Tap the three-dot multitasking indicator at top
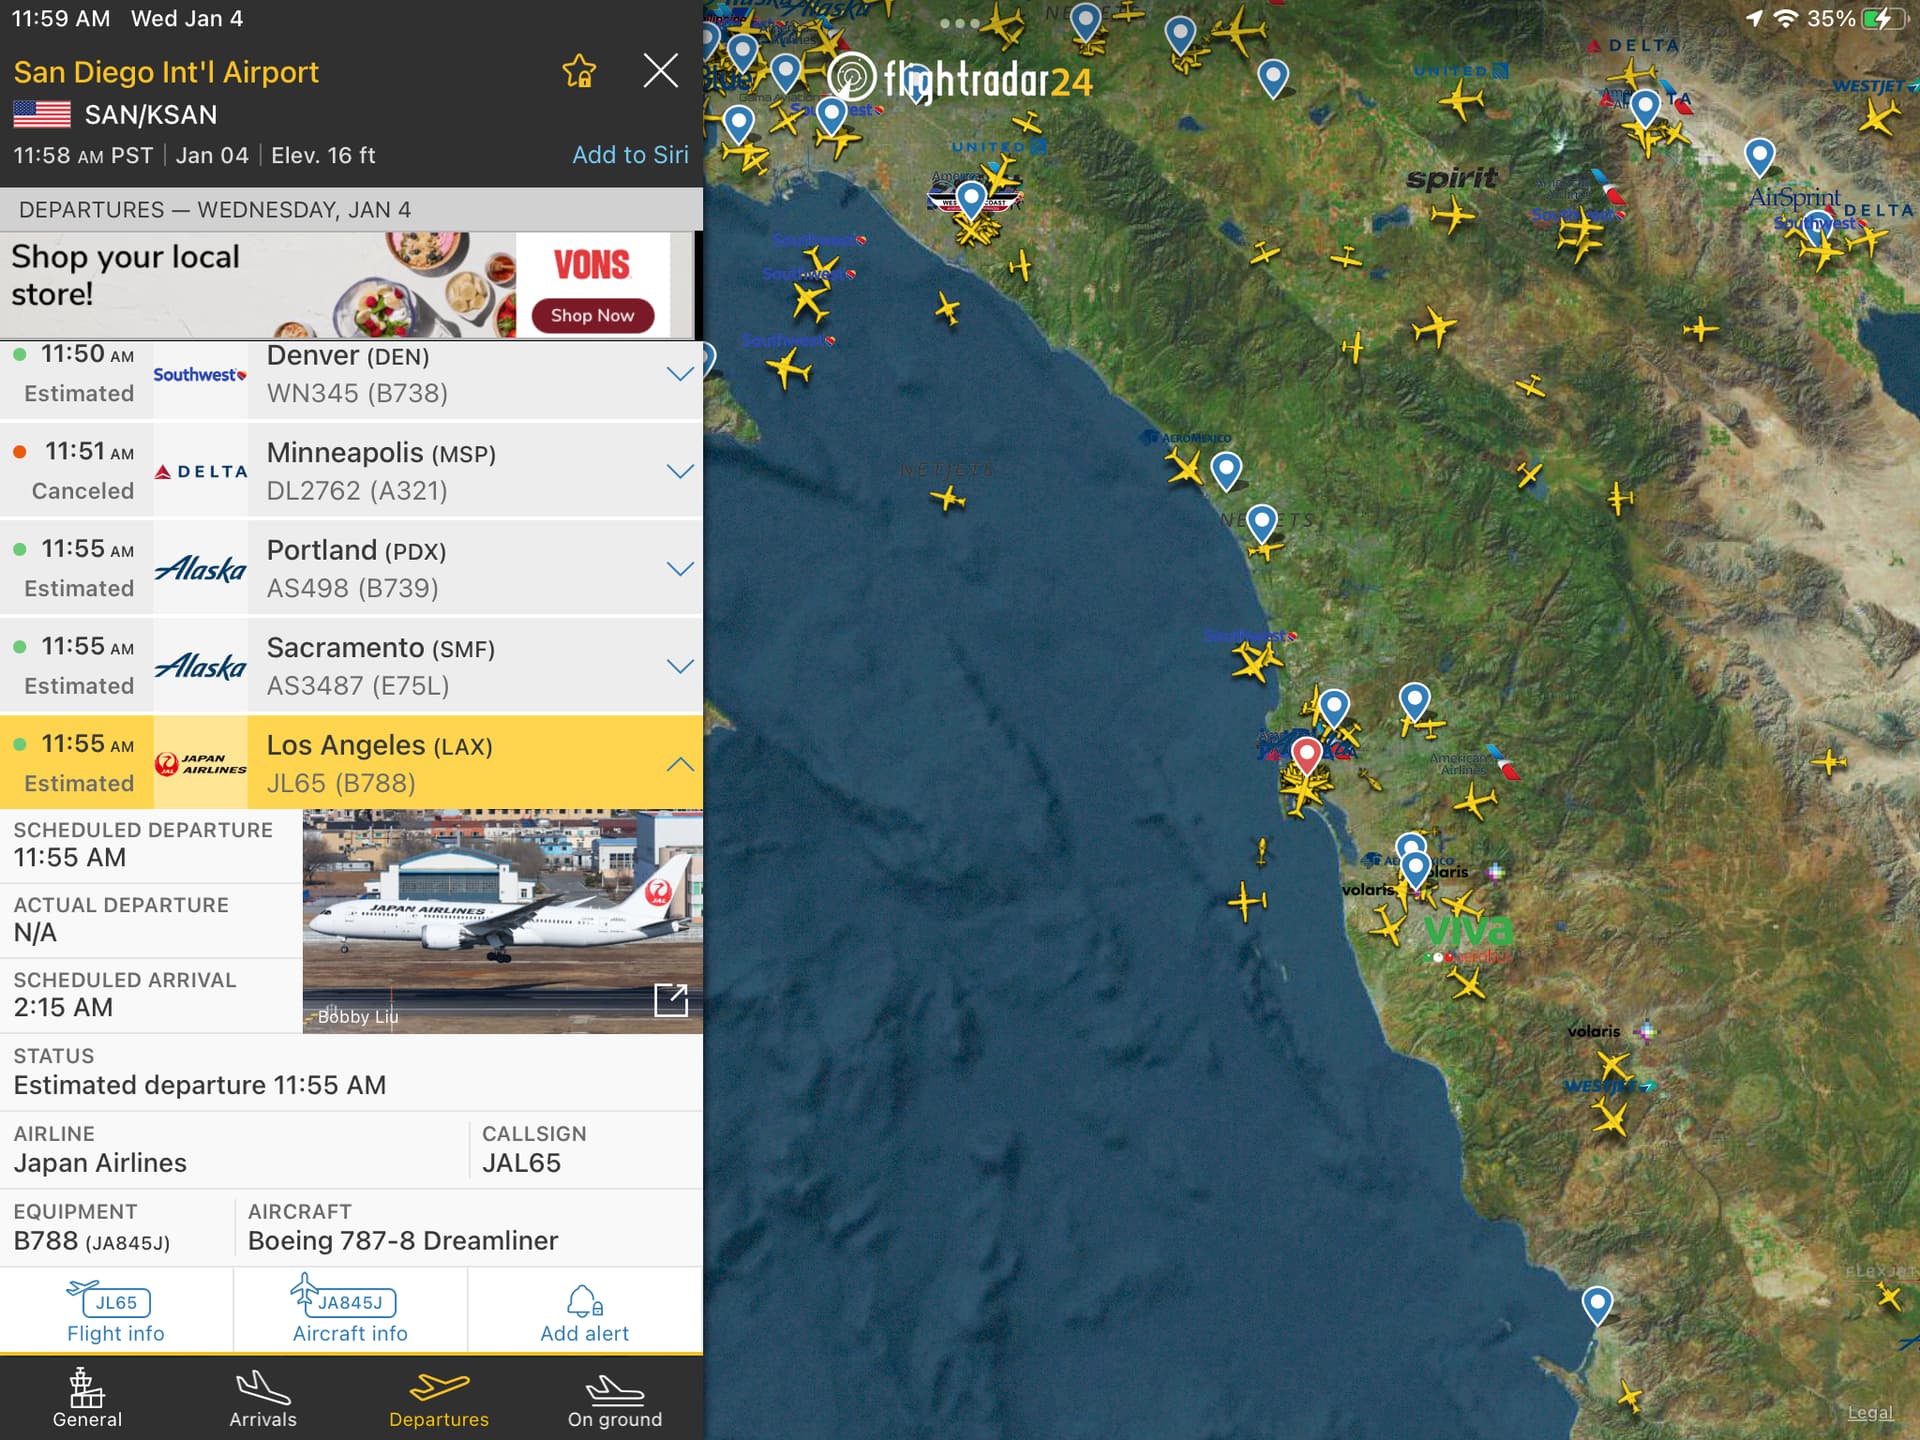 click(x=960, y=23)
